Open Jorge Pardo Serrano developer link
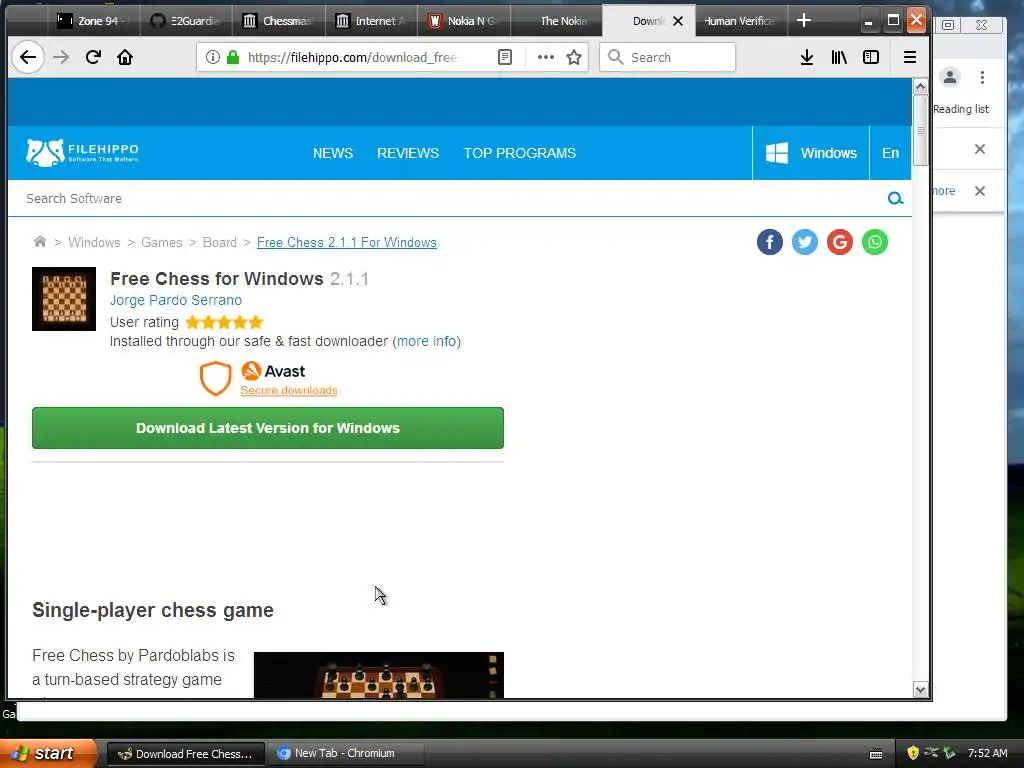 click(176, 300)
